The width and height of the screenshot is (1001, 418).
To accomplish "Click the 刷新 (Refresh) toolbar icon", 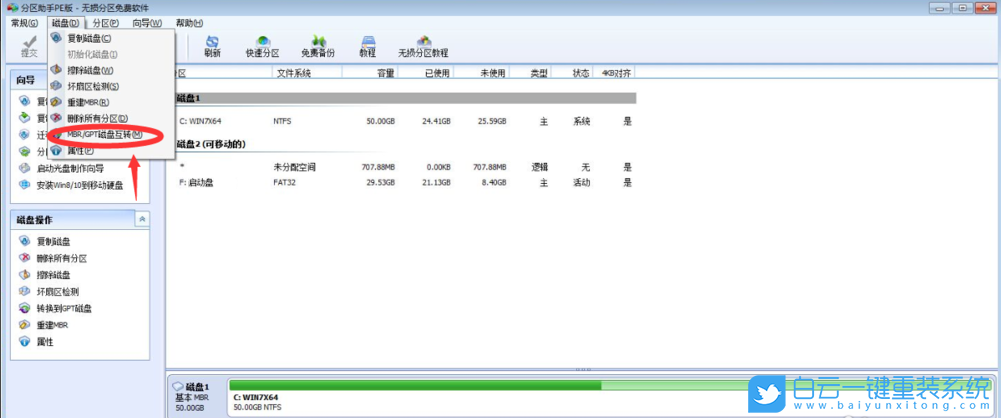I will [212, 45].
